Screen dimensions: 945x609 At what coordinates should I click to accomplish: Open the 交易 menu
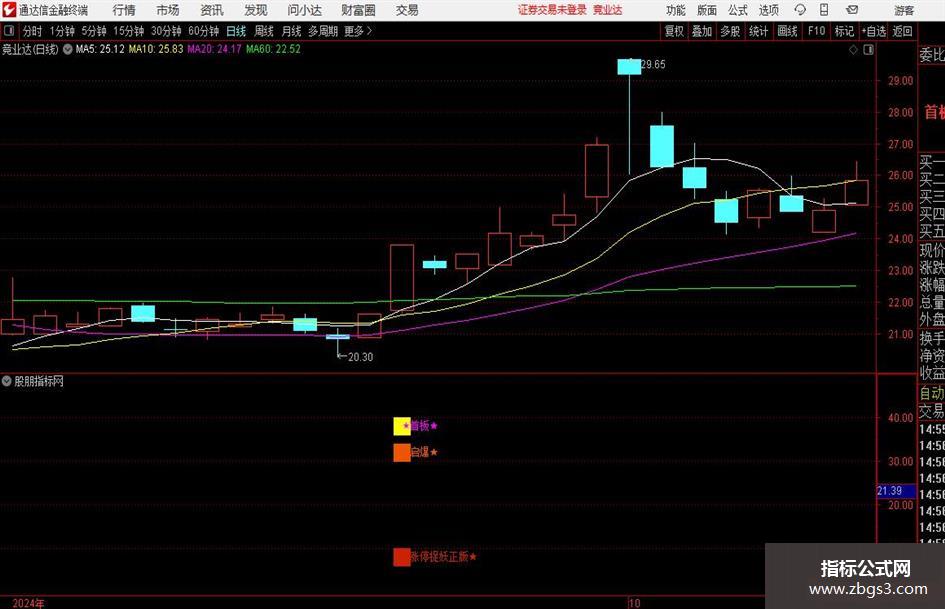(407, 10)
